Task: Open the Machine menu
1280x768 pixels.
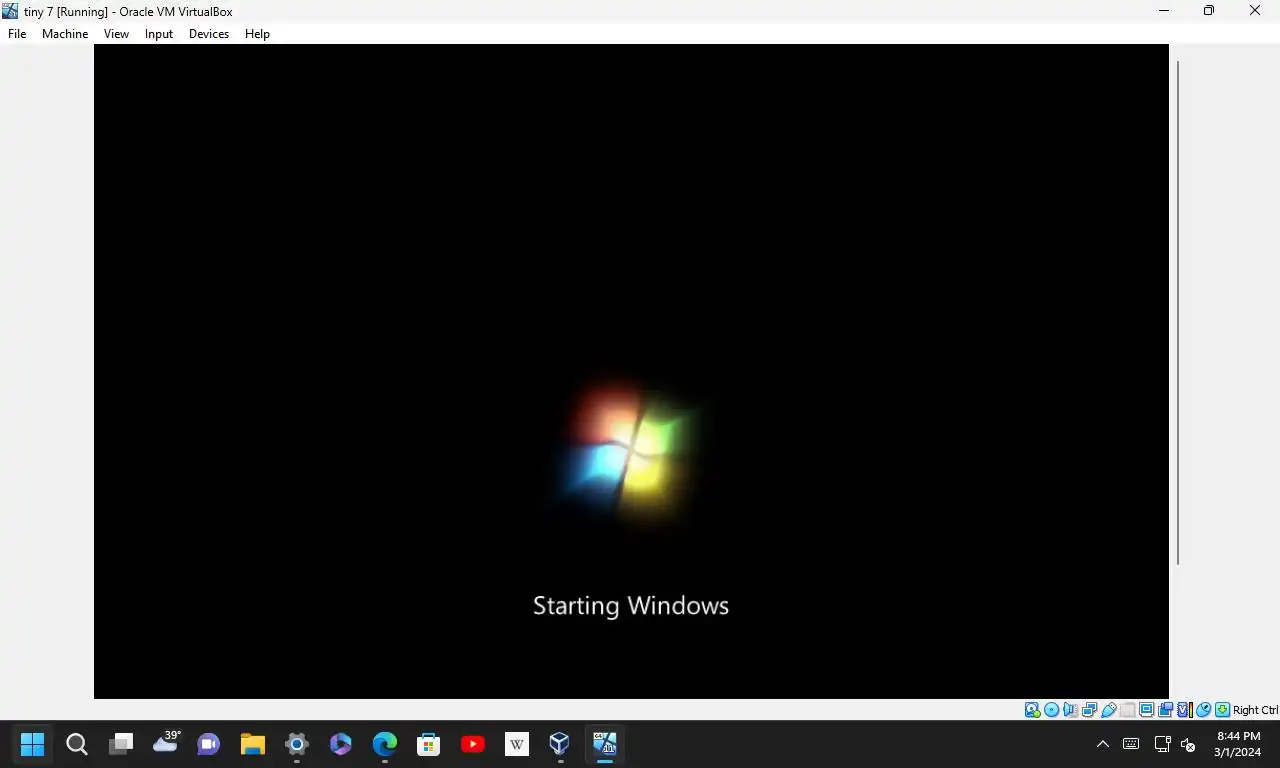Action: (65, 34)
